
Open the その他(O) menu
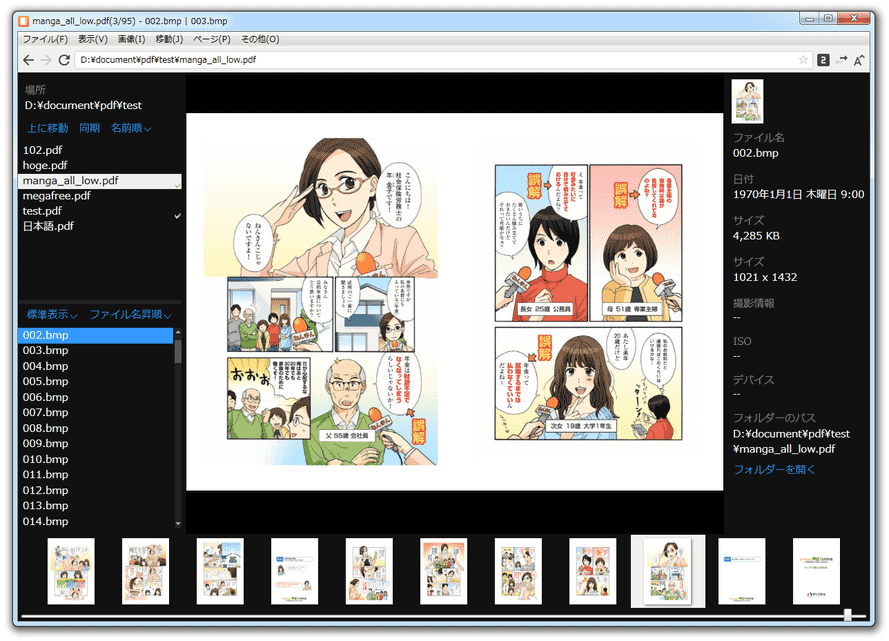(260, 39)
